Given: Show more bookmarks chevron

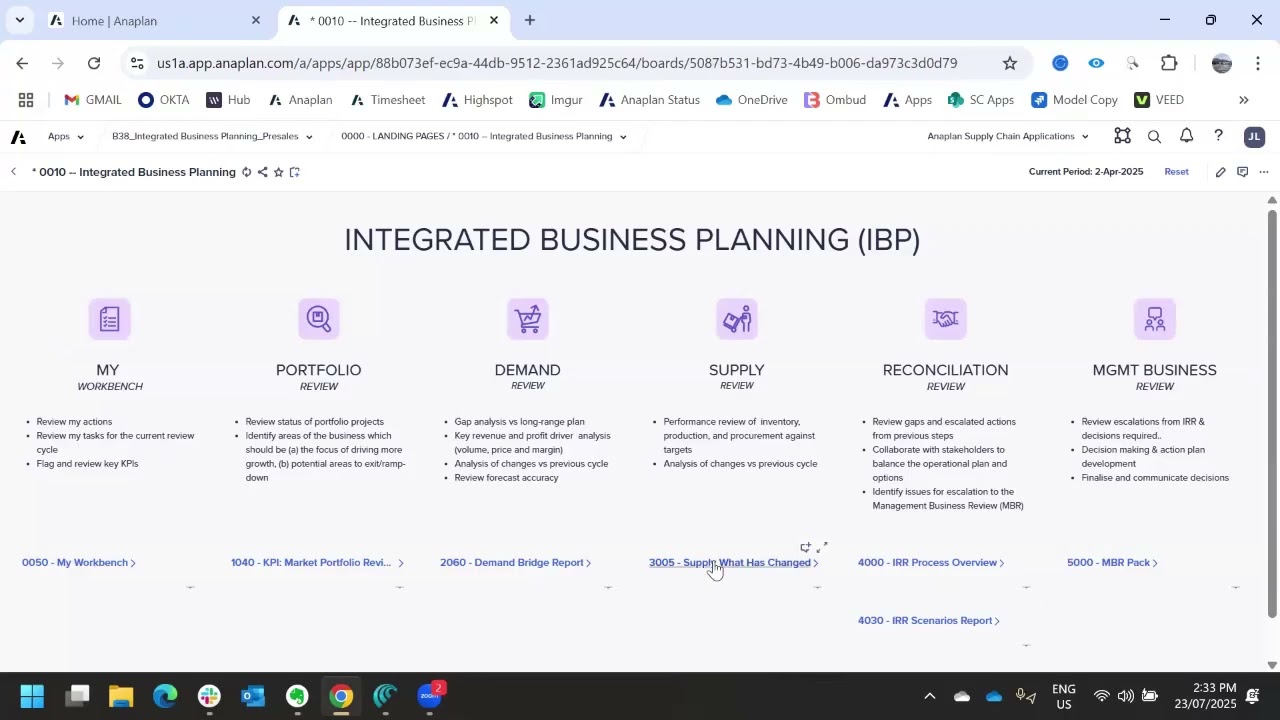Looking at the screenshot, I should tap(1244, 100).
